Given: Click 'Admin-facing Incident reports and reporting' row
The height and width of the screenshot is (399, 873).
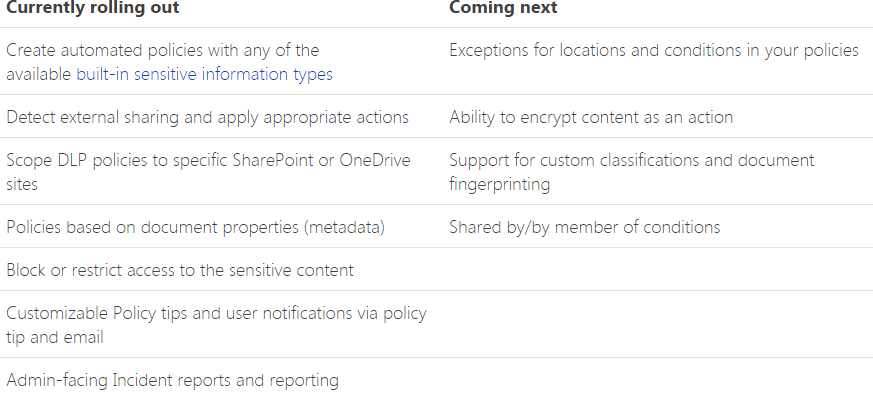Looking at the screenshot, I should tap(173, 380).
